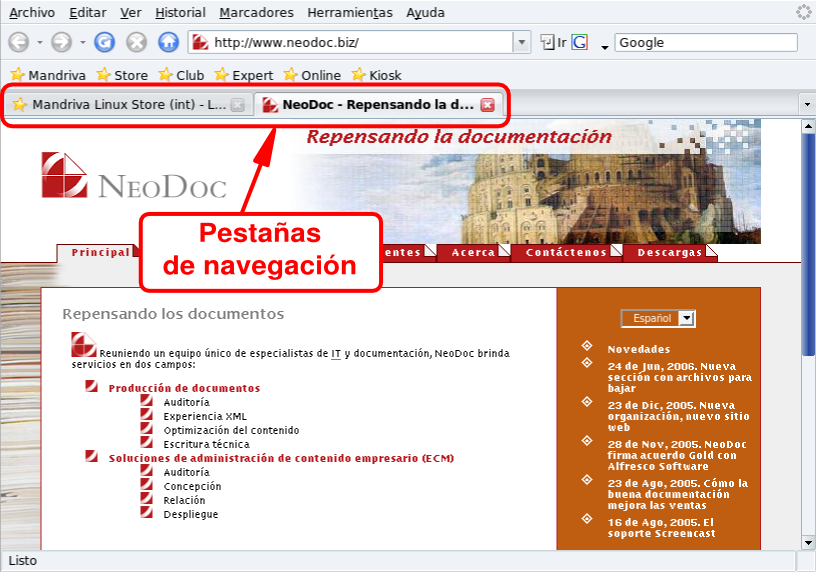Open the Contáctenos site tab

tap(566, 252)
